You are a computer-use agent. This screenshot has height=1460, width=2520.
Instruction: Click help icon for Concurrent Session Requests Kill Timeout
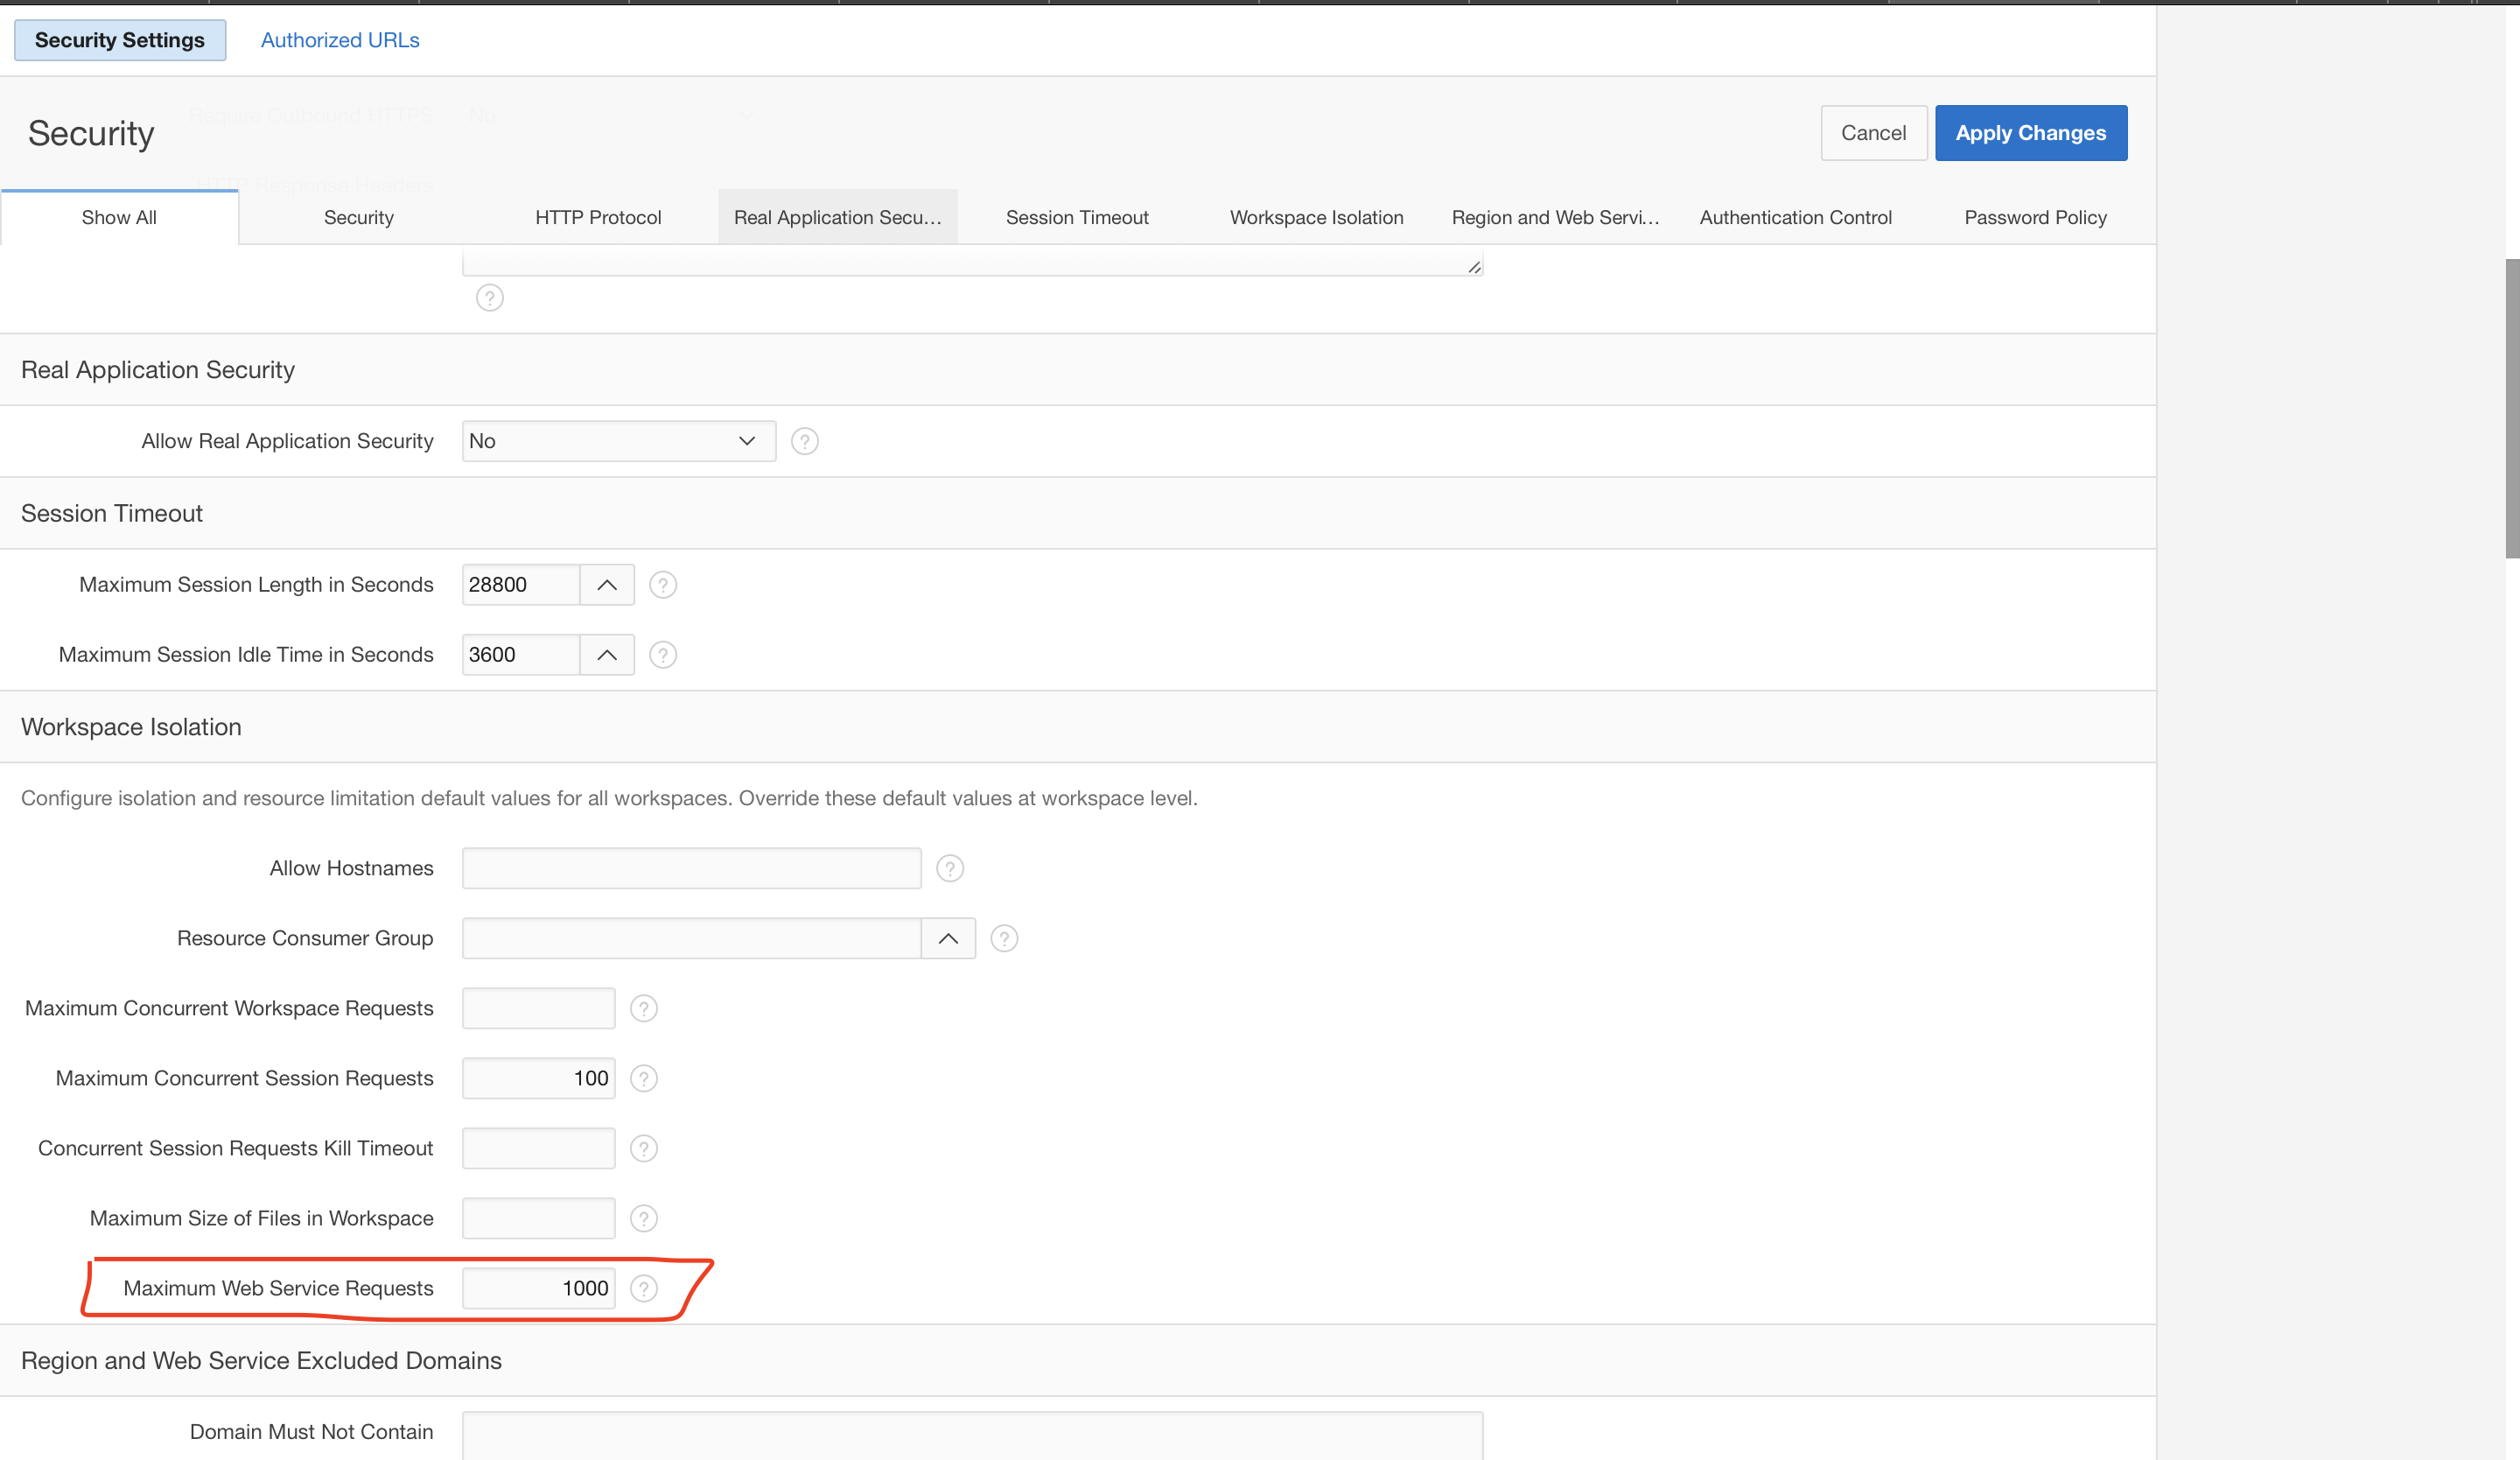coord(644,1148)
